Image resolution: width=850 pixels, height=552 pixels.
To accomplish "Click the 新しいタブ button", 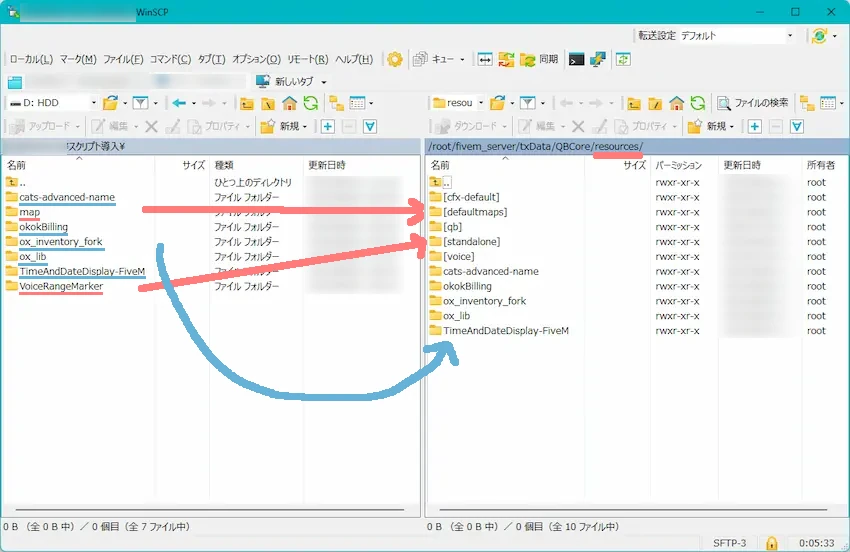I will (x=286, y=82).
